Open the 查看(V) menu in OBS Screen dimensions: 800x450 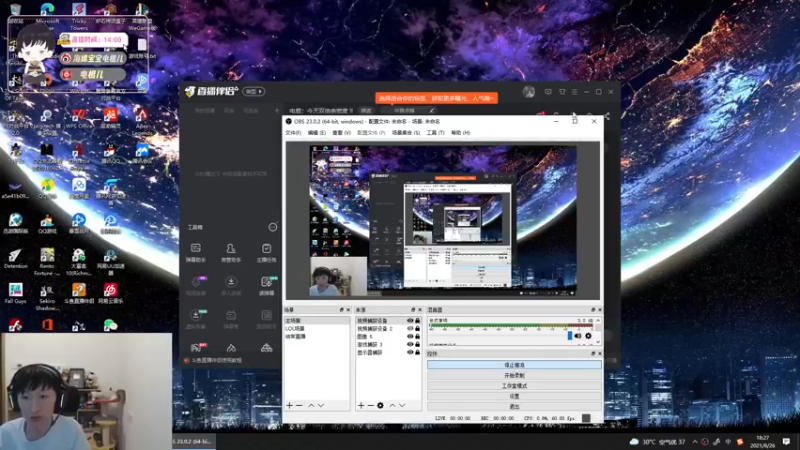(x=341, y=133)
